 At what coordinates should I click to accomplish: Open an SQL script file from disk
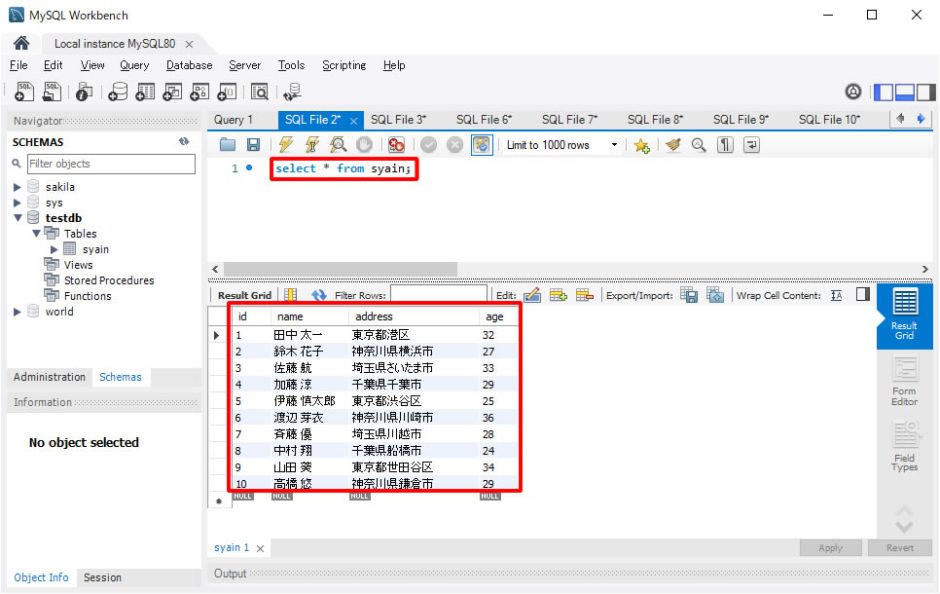(226, 145)
